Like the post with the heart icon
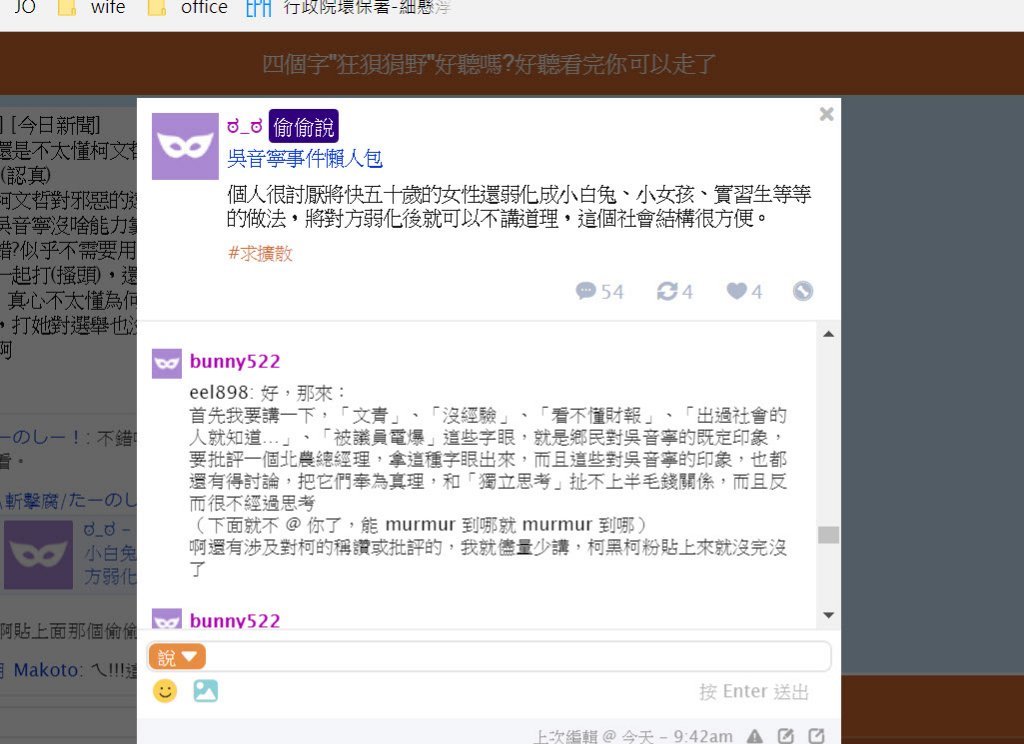The width and height of the screenshot is (1024, 744). (x=744, y=291)
